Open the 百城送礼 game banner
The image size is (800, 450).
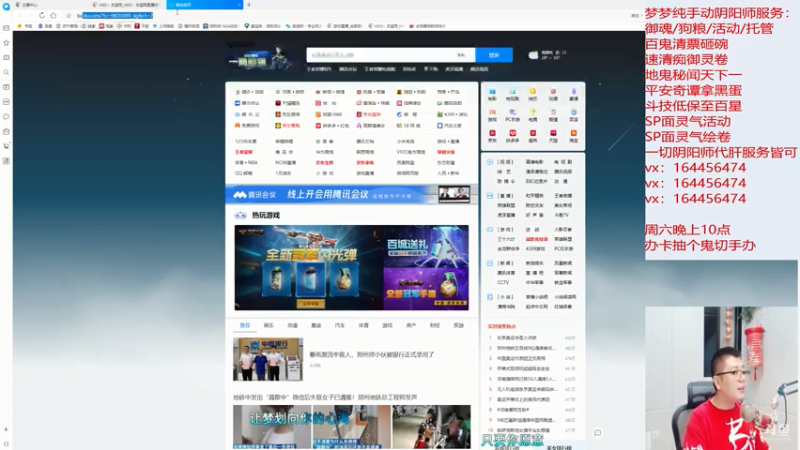(x=426, y=246)
